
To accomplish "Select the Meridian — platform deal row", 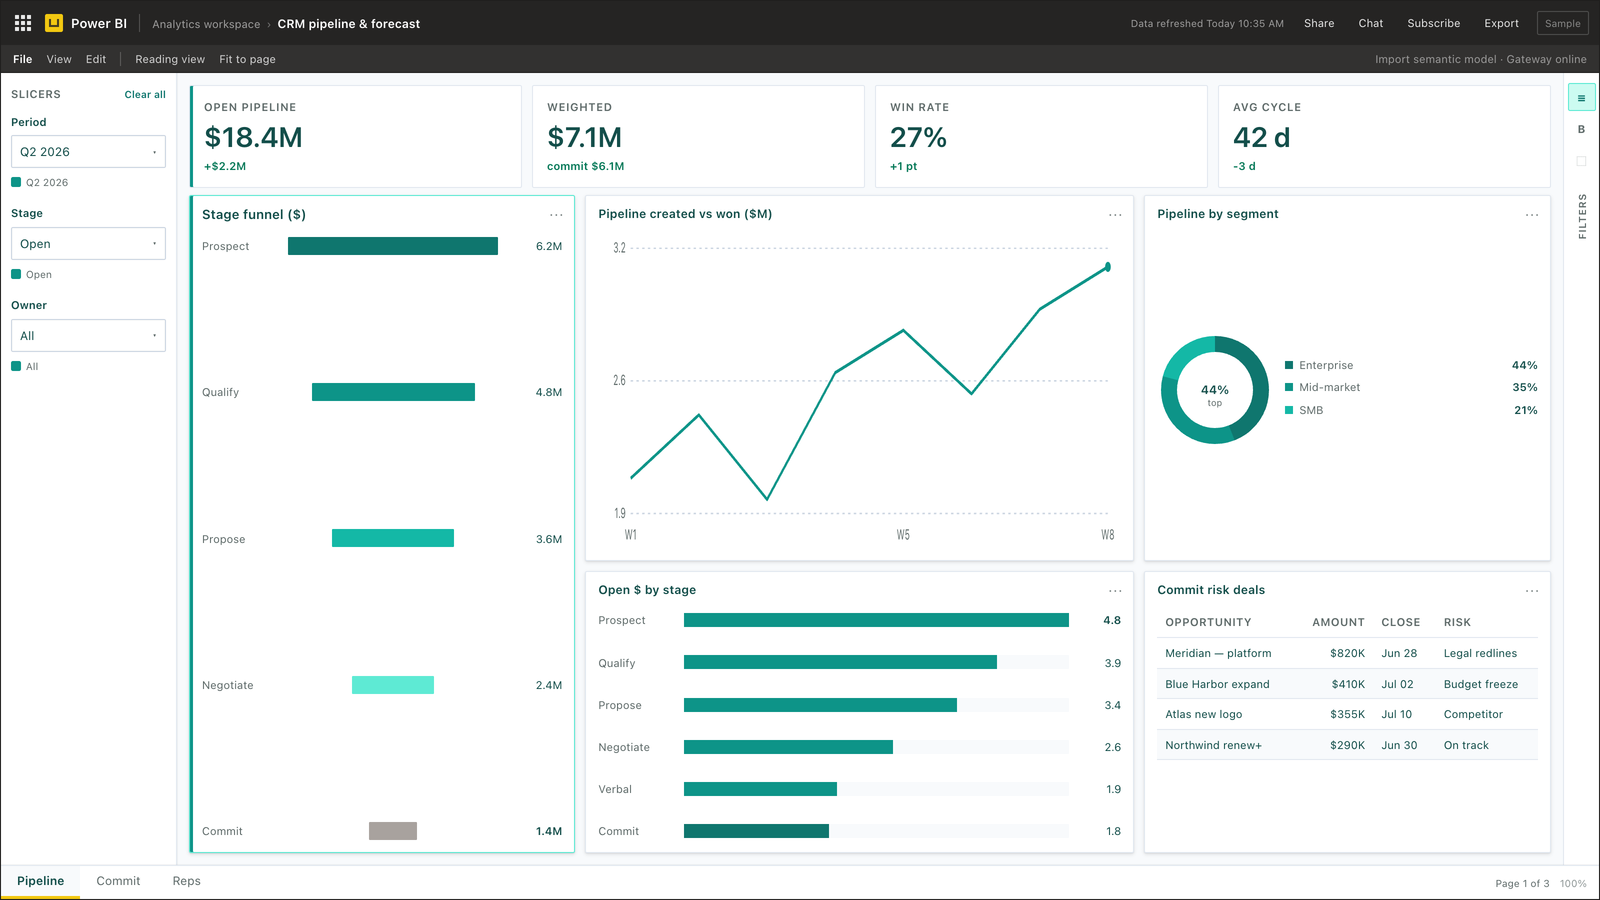I will point(1347,653).
